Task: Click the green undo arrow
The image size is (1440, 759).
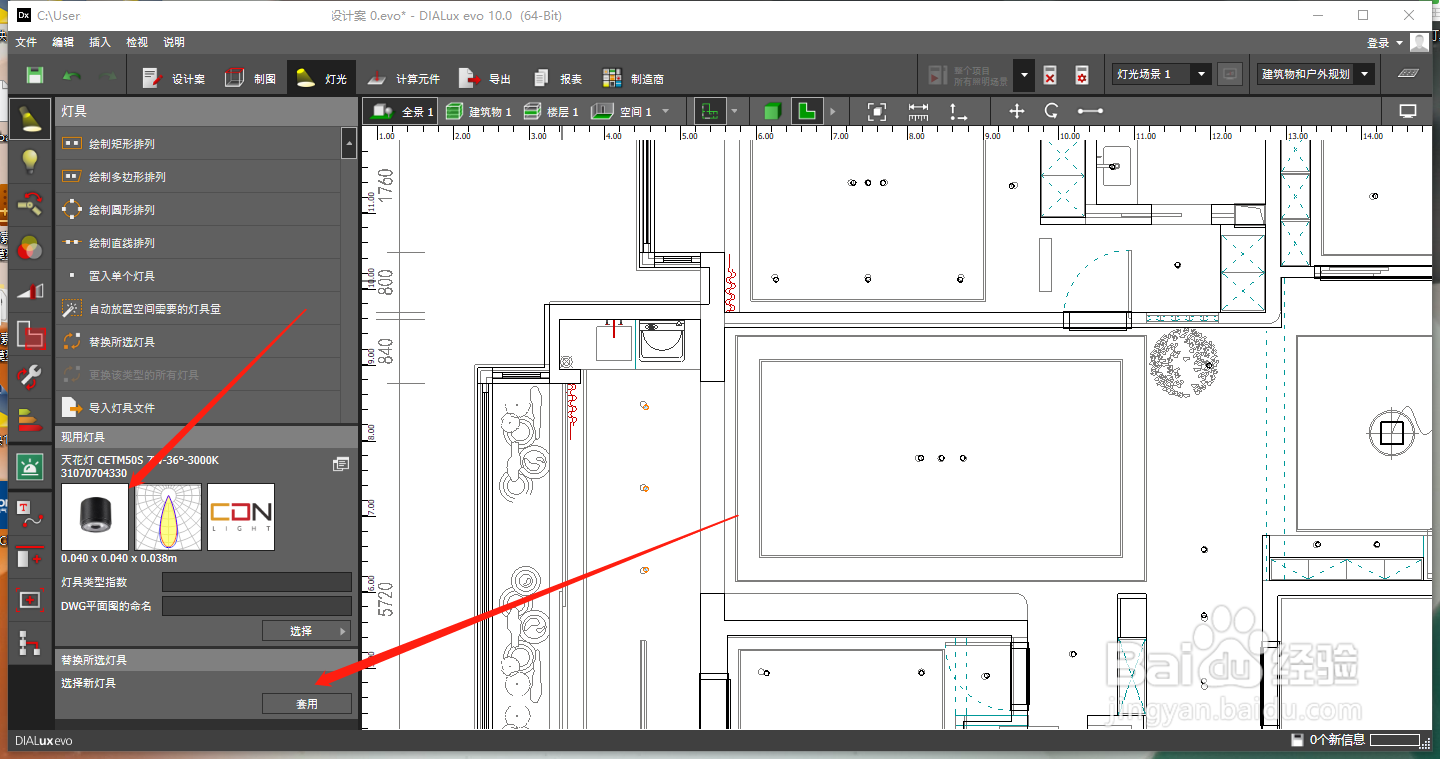Action: (x=73, y=76)
